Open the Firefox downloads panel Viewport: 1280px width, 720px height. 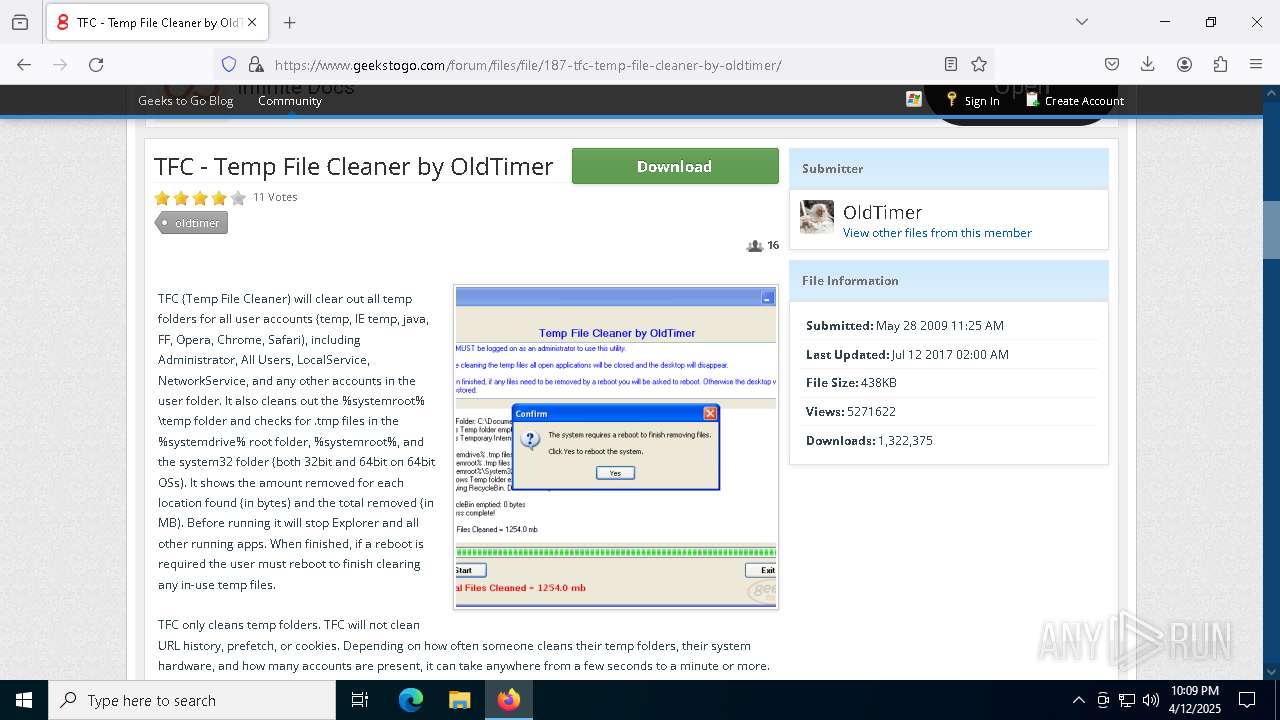[x=1148, y=64]
